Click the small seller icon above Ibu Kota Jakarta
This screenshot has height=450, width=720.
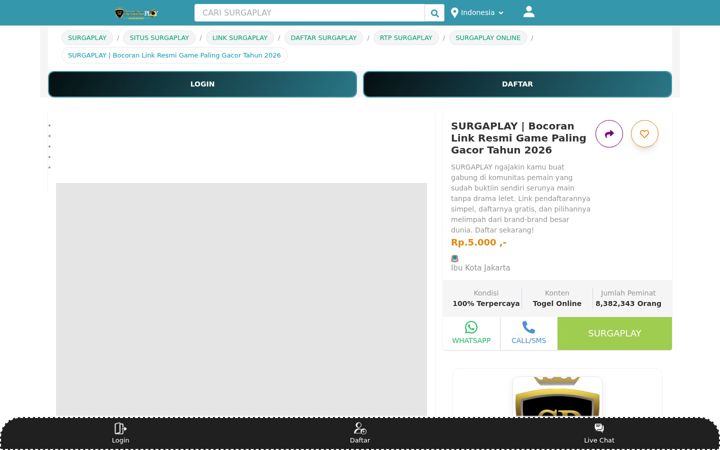[x=455, y=259]
